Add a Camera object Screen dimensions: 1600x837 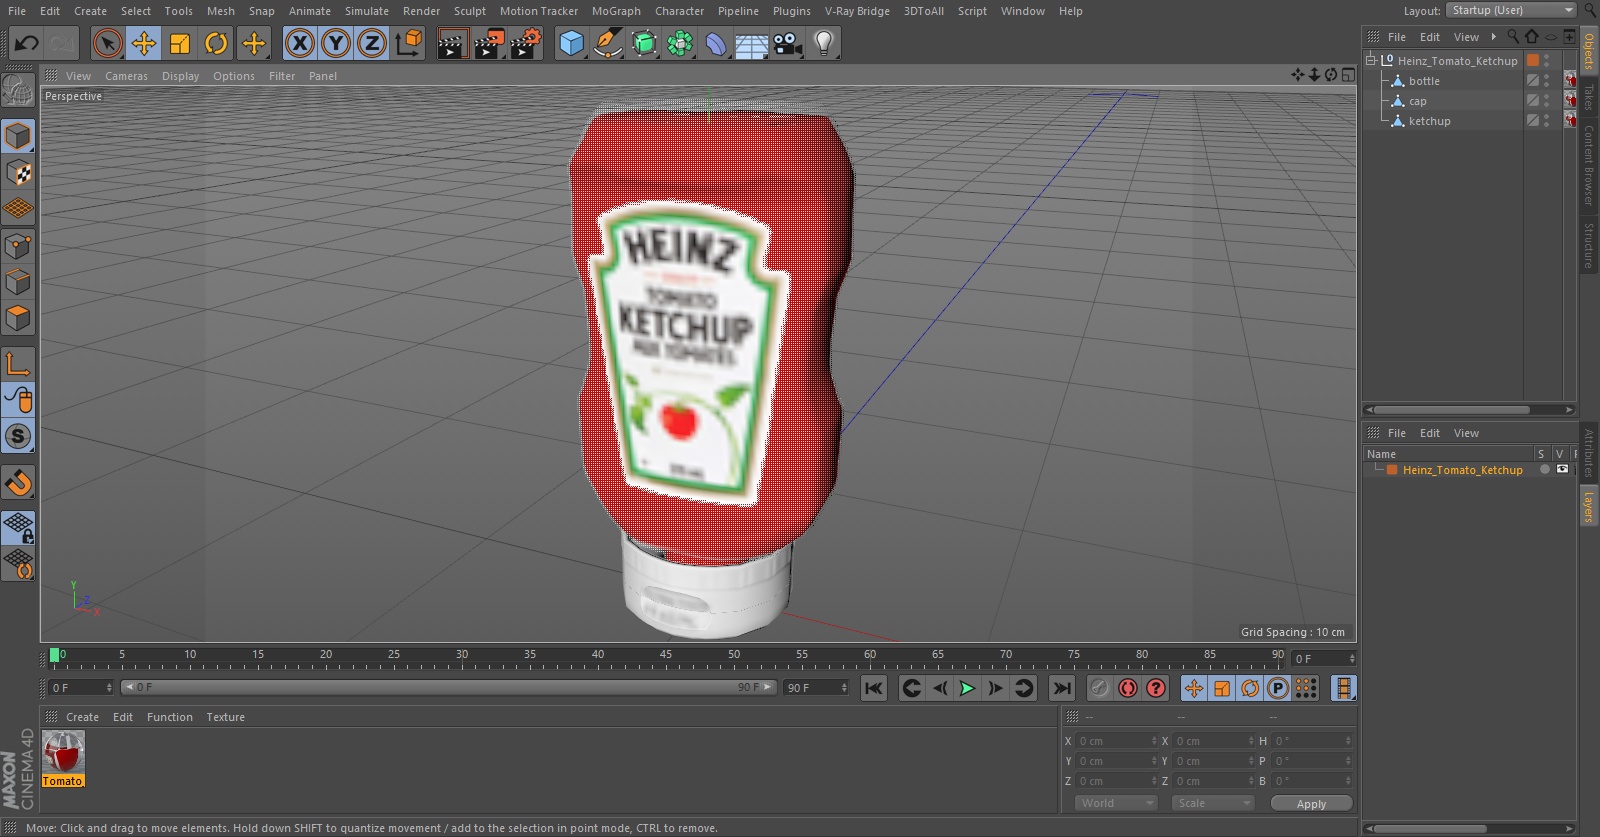coord(788,43)
